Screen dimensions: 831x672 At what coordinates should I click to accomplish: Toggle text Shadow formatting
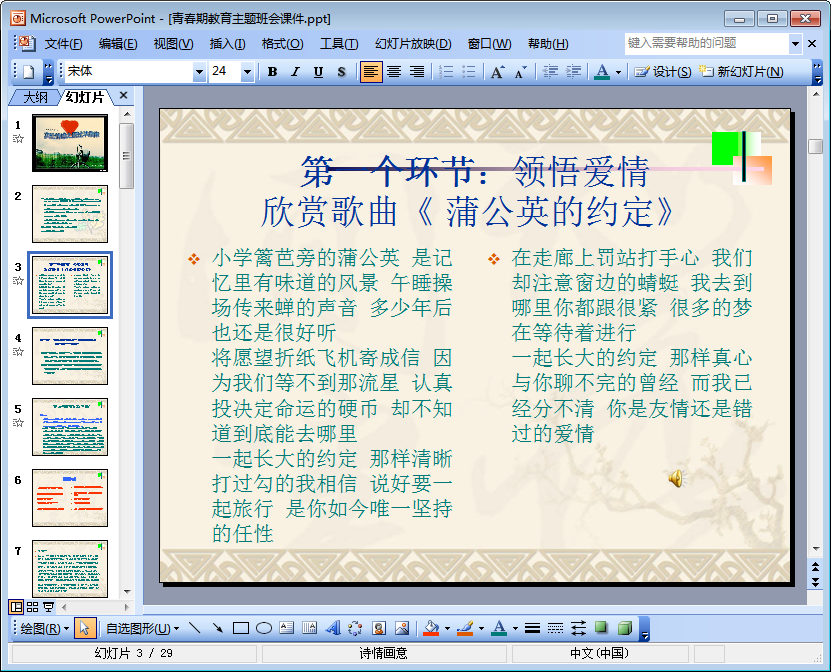click(x=341, y=72)
